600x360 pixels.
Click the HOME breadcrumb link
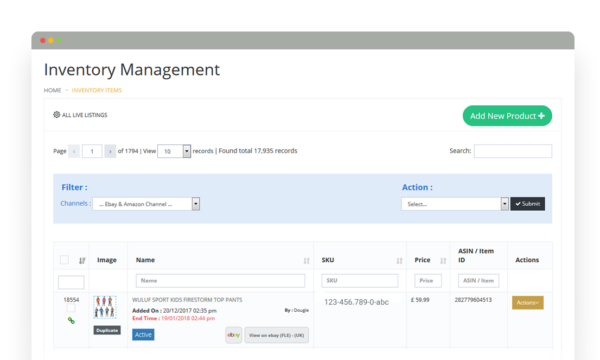52,90
